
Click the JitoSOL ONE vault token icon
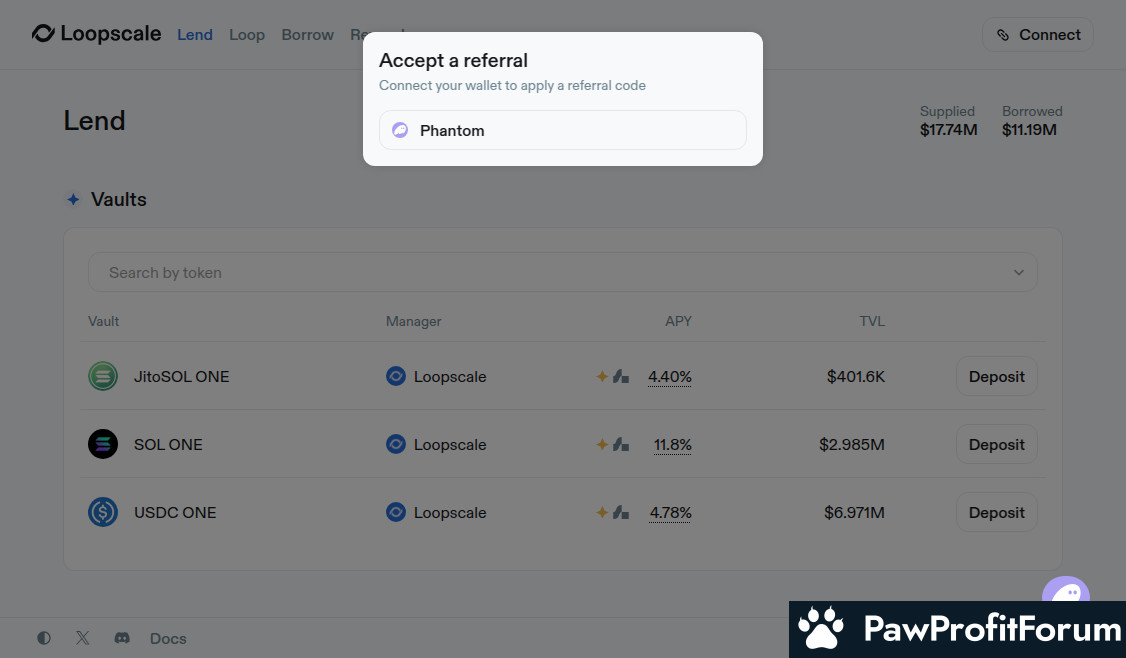tap(103, 377)
